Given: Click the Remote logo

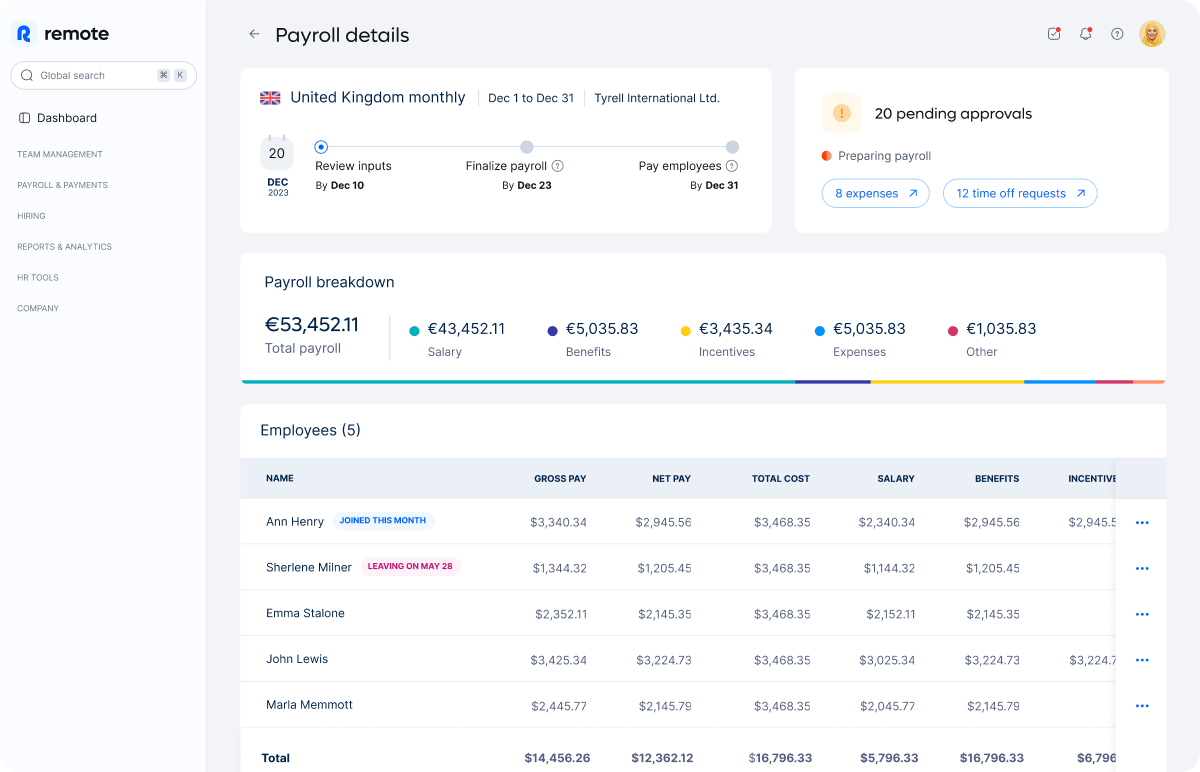Looking at the screenshot, I should pos(64,34).
